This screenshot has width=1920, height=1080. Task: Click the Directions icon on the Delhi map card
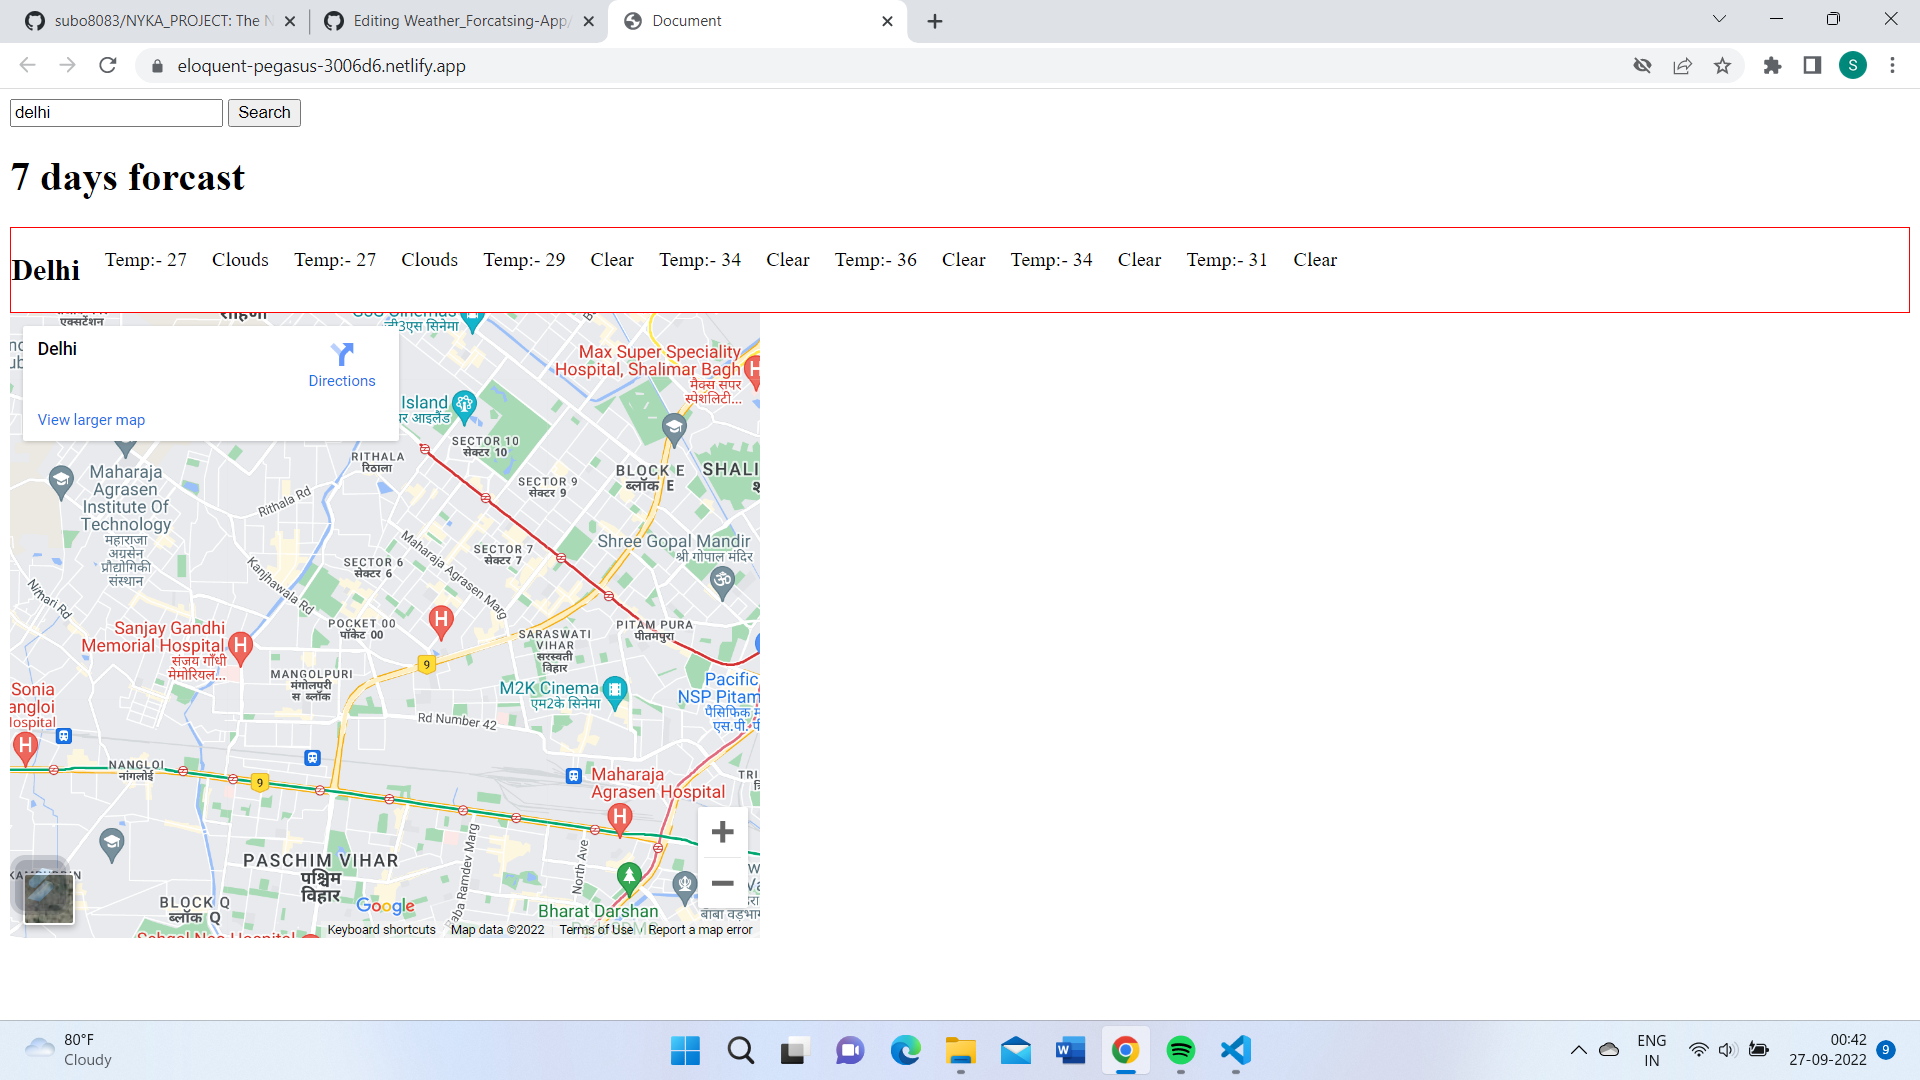(342, 356)
